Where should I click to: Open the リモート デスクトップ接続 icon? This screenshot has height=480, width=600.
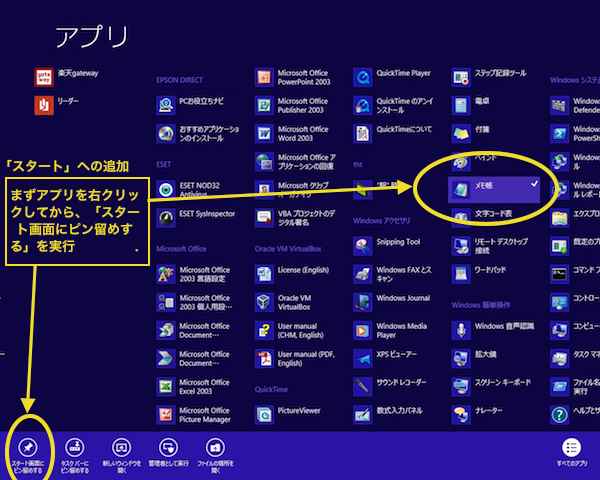(461, 246)
